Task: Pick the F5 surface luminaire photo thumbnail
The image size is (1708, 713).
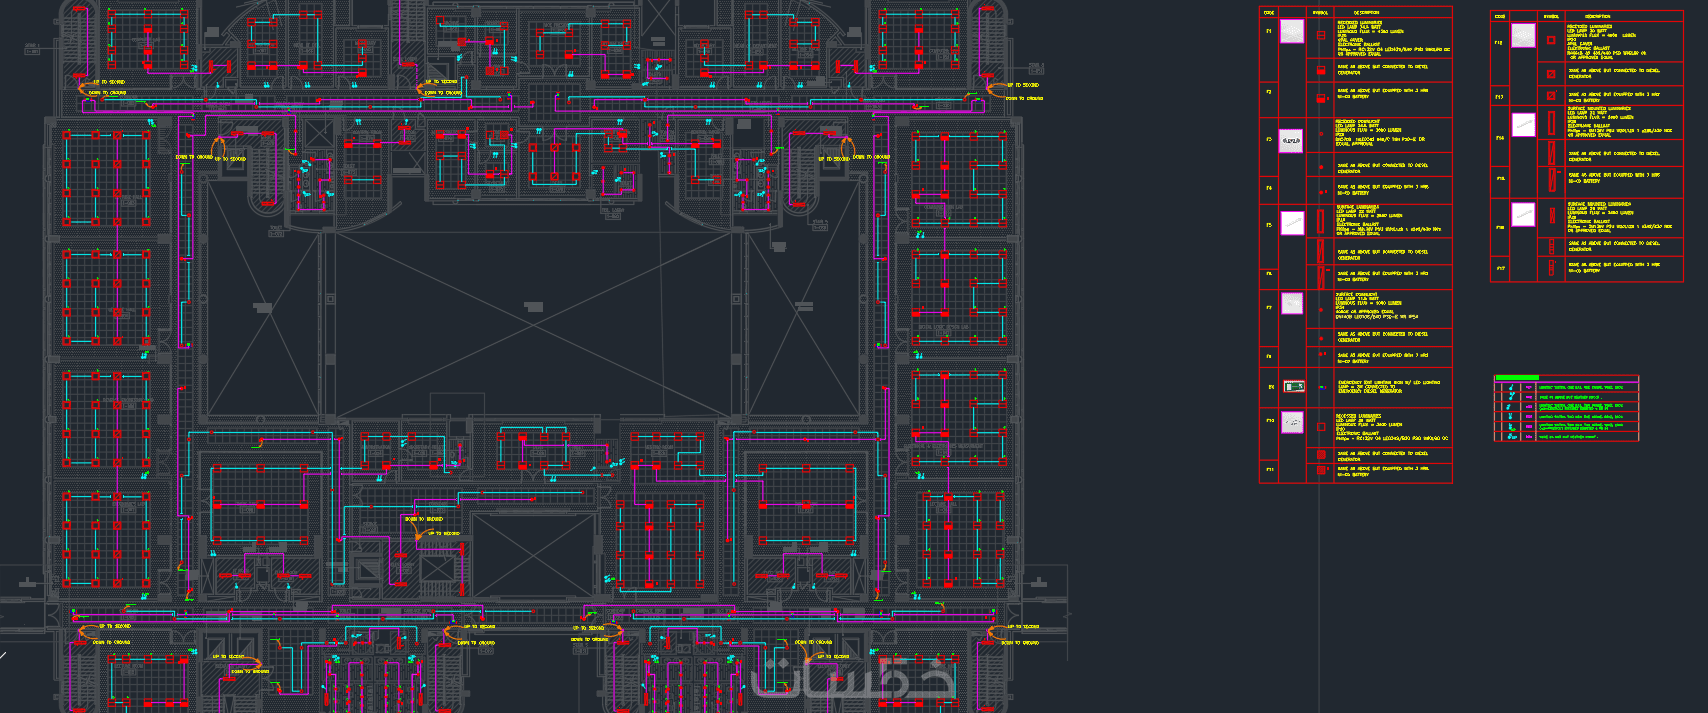Action: point(1292,223)
